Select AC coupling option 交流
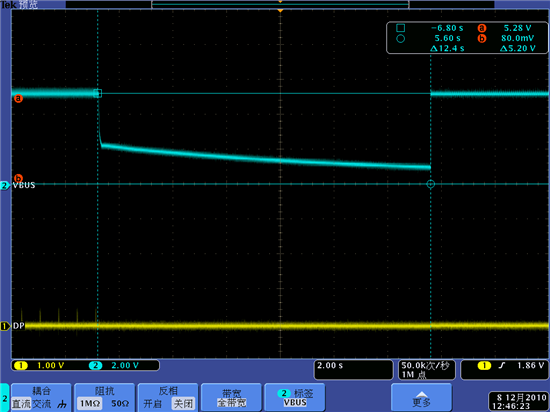Image resolution: width=550 pixels, height=412 pixels. (41, 404)
